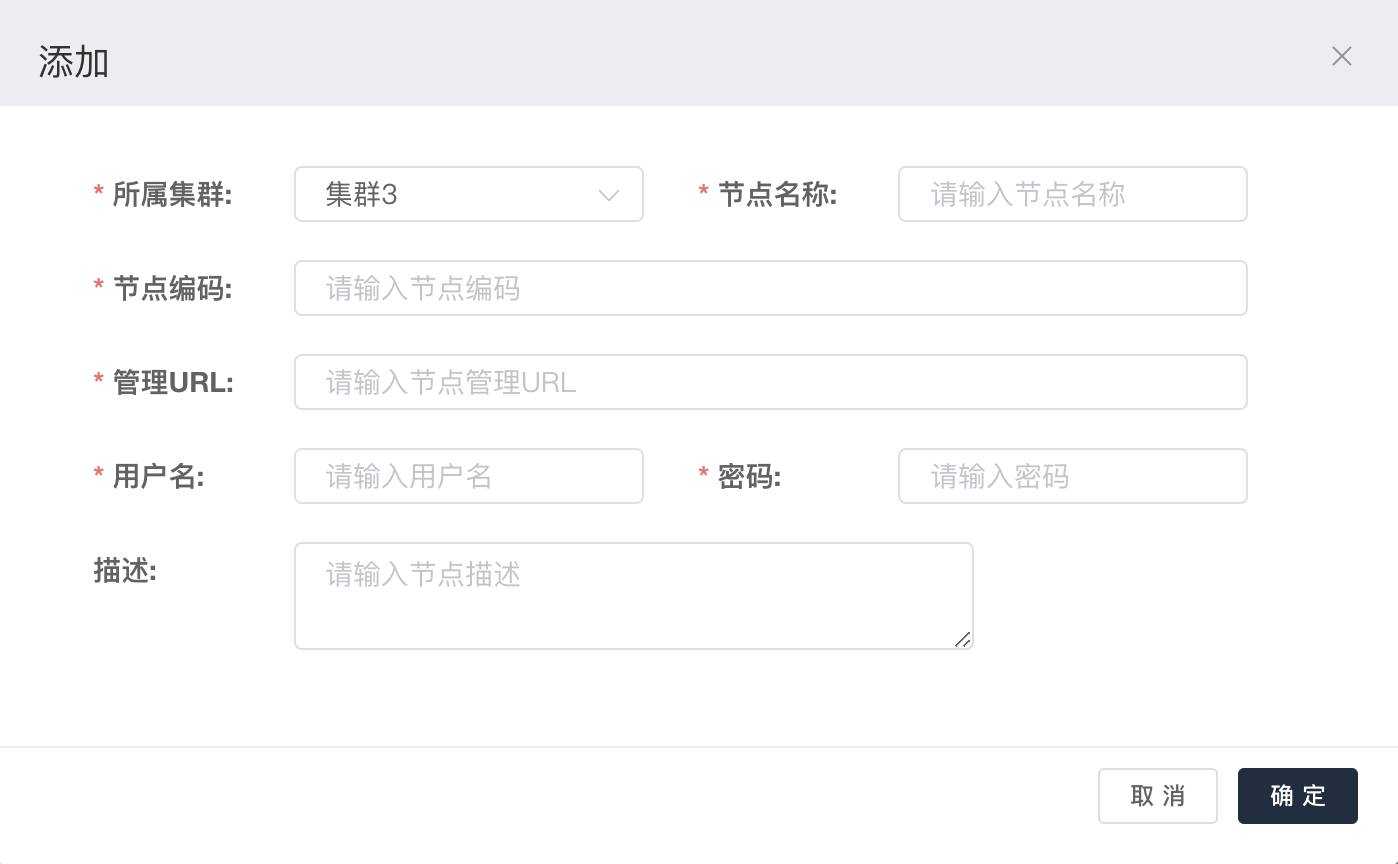Click the 管理URL field label

tap(173, 383)
